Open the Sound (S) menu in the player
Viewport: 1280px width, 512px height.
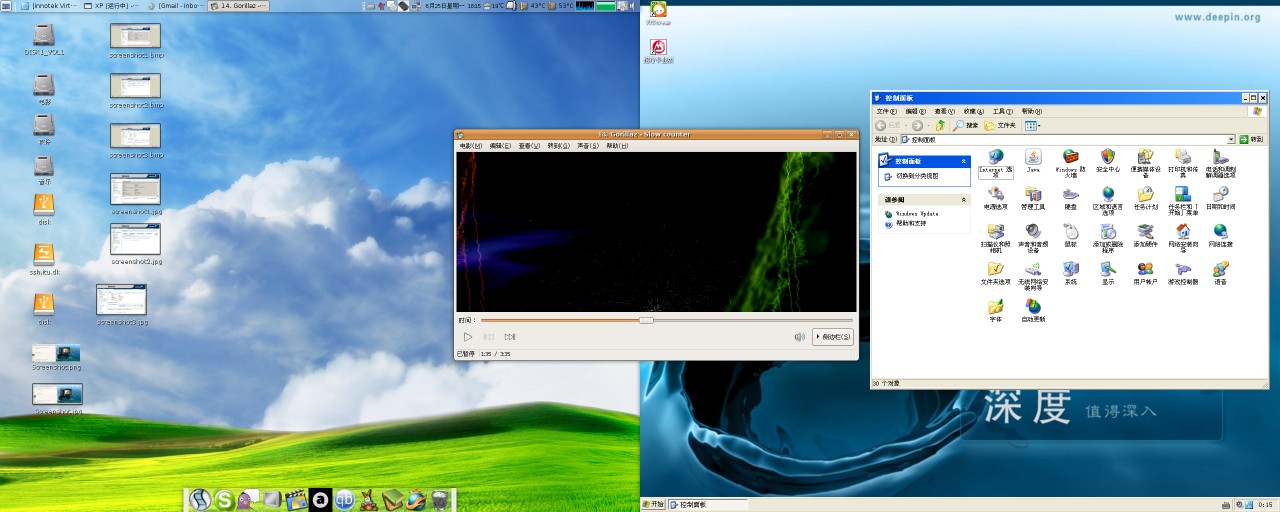point(587,146)
